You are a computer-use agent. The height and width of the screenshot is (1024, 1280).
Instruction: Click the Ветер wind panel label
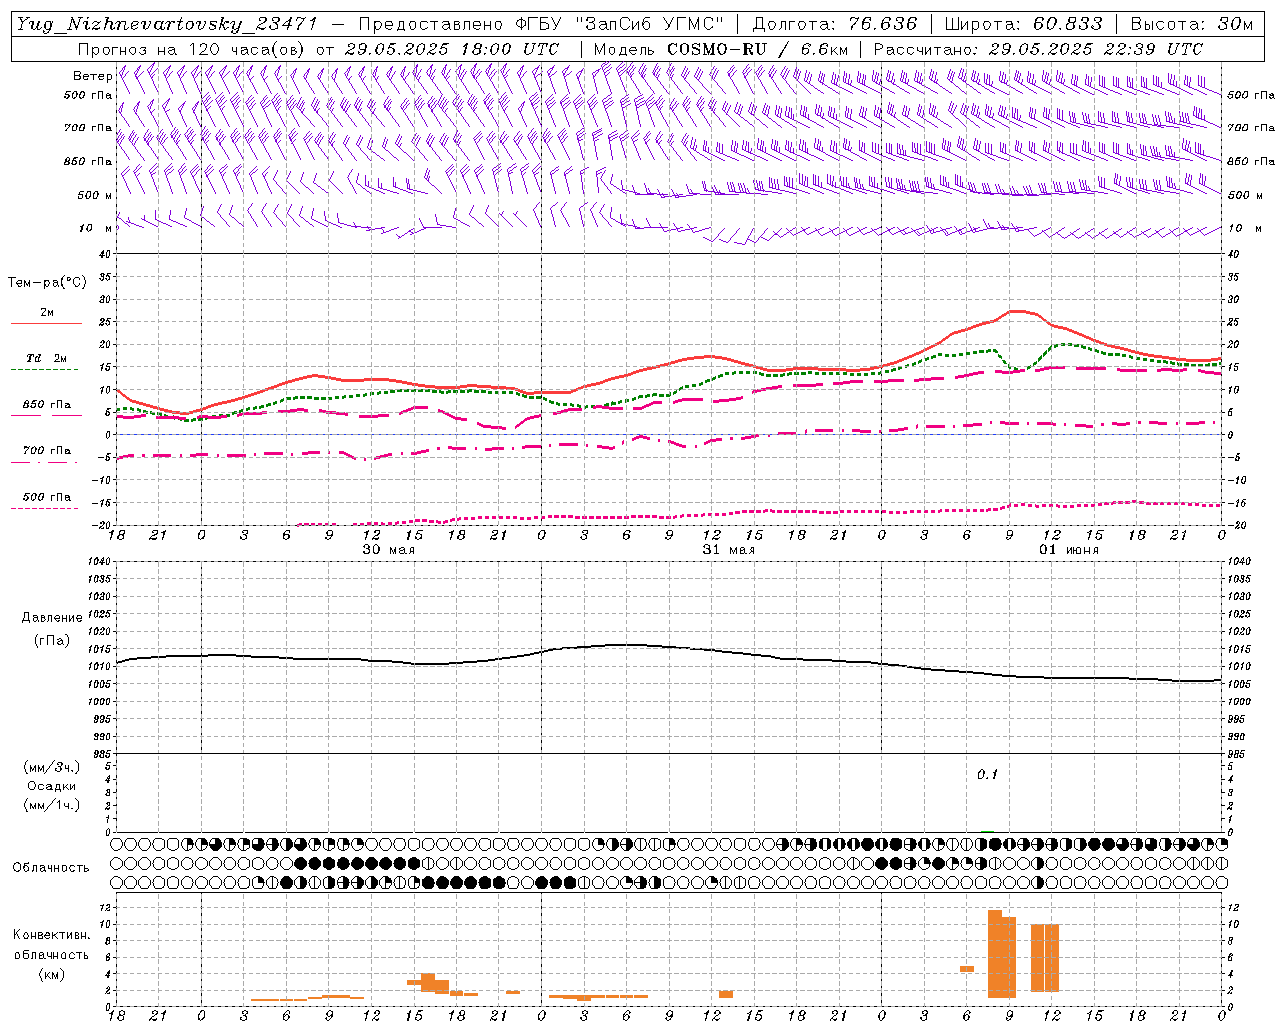92,75
